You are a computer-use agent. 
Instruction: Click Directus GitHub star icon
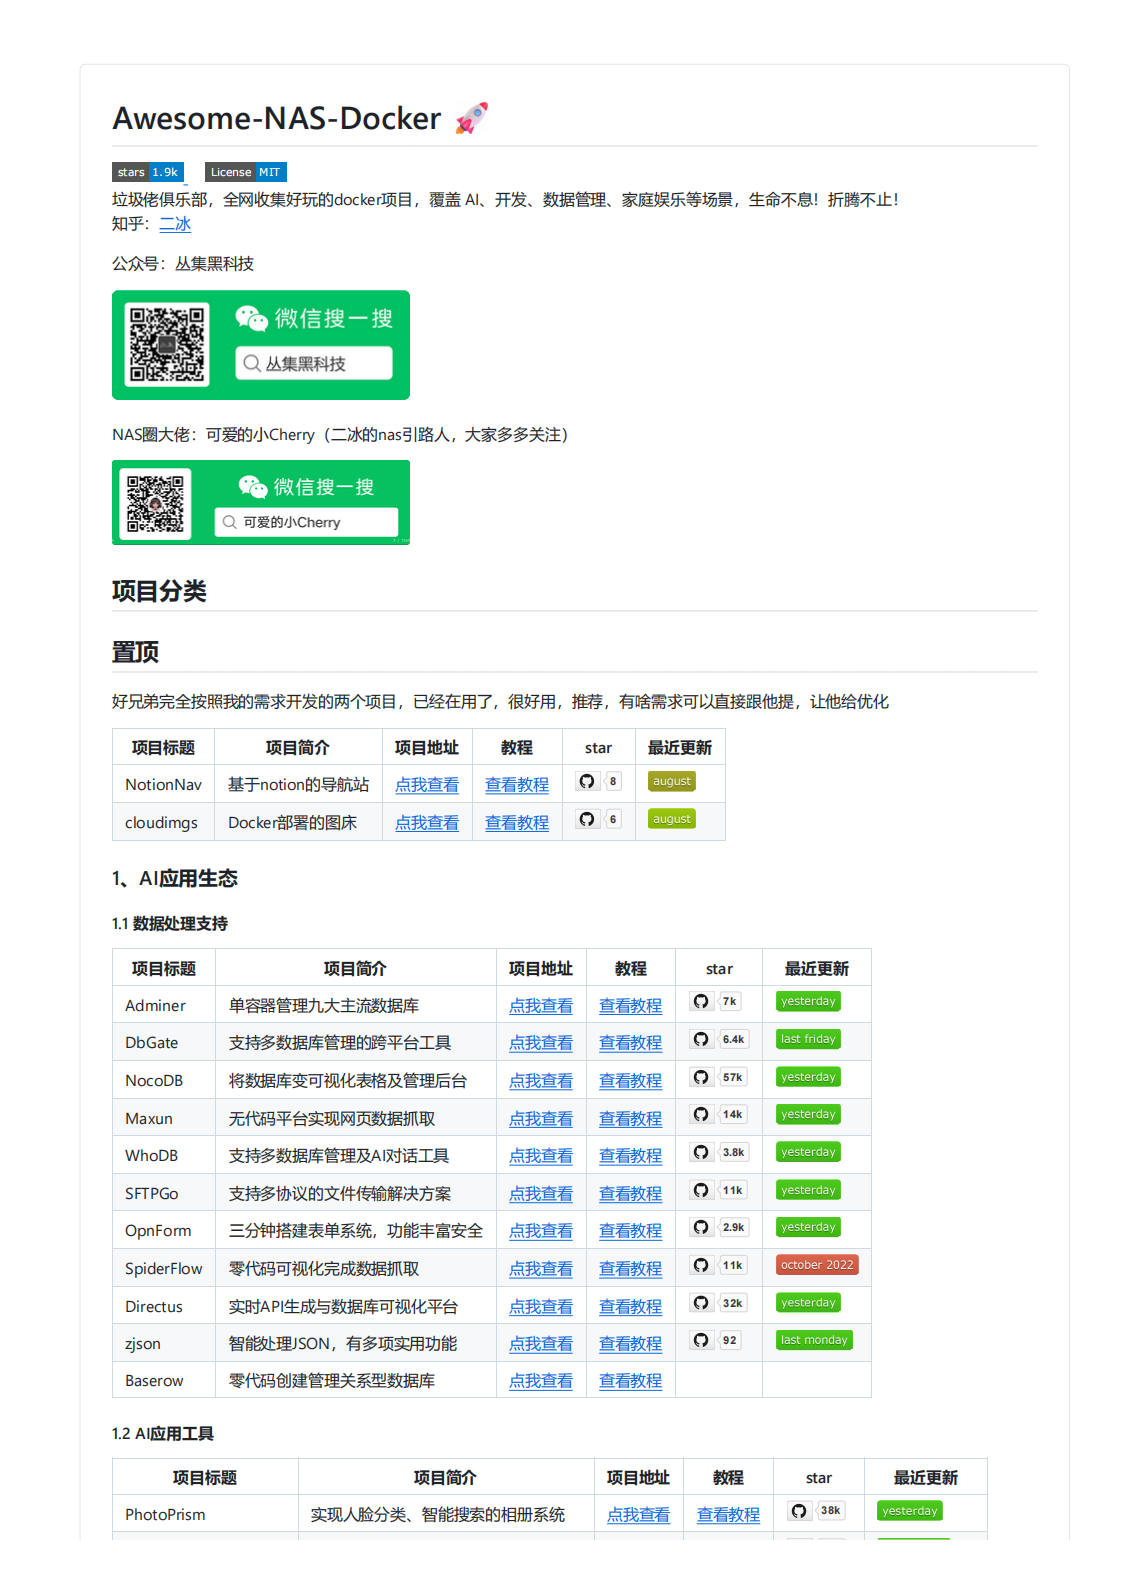pyautogui.click(x=701, y=1302)
